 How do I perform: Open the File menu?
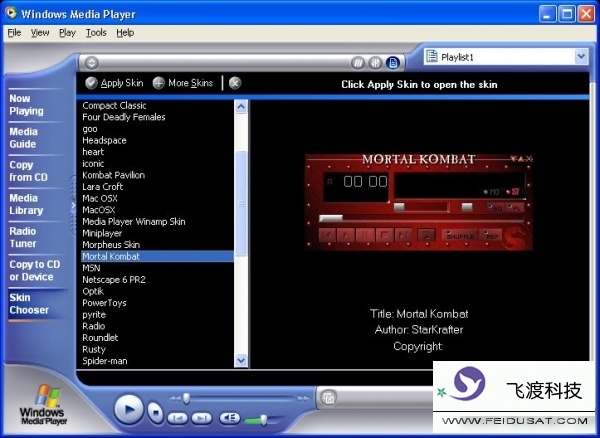click(x=14, y=33)
